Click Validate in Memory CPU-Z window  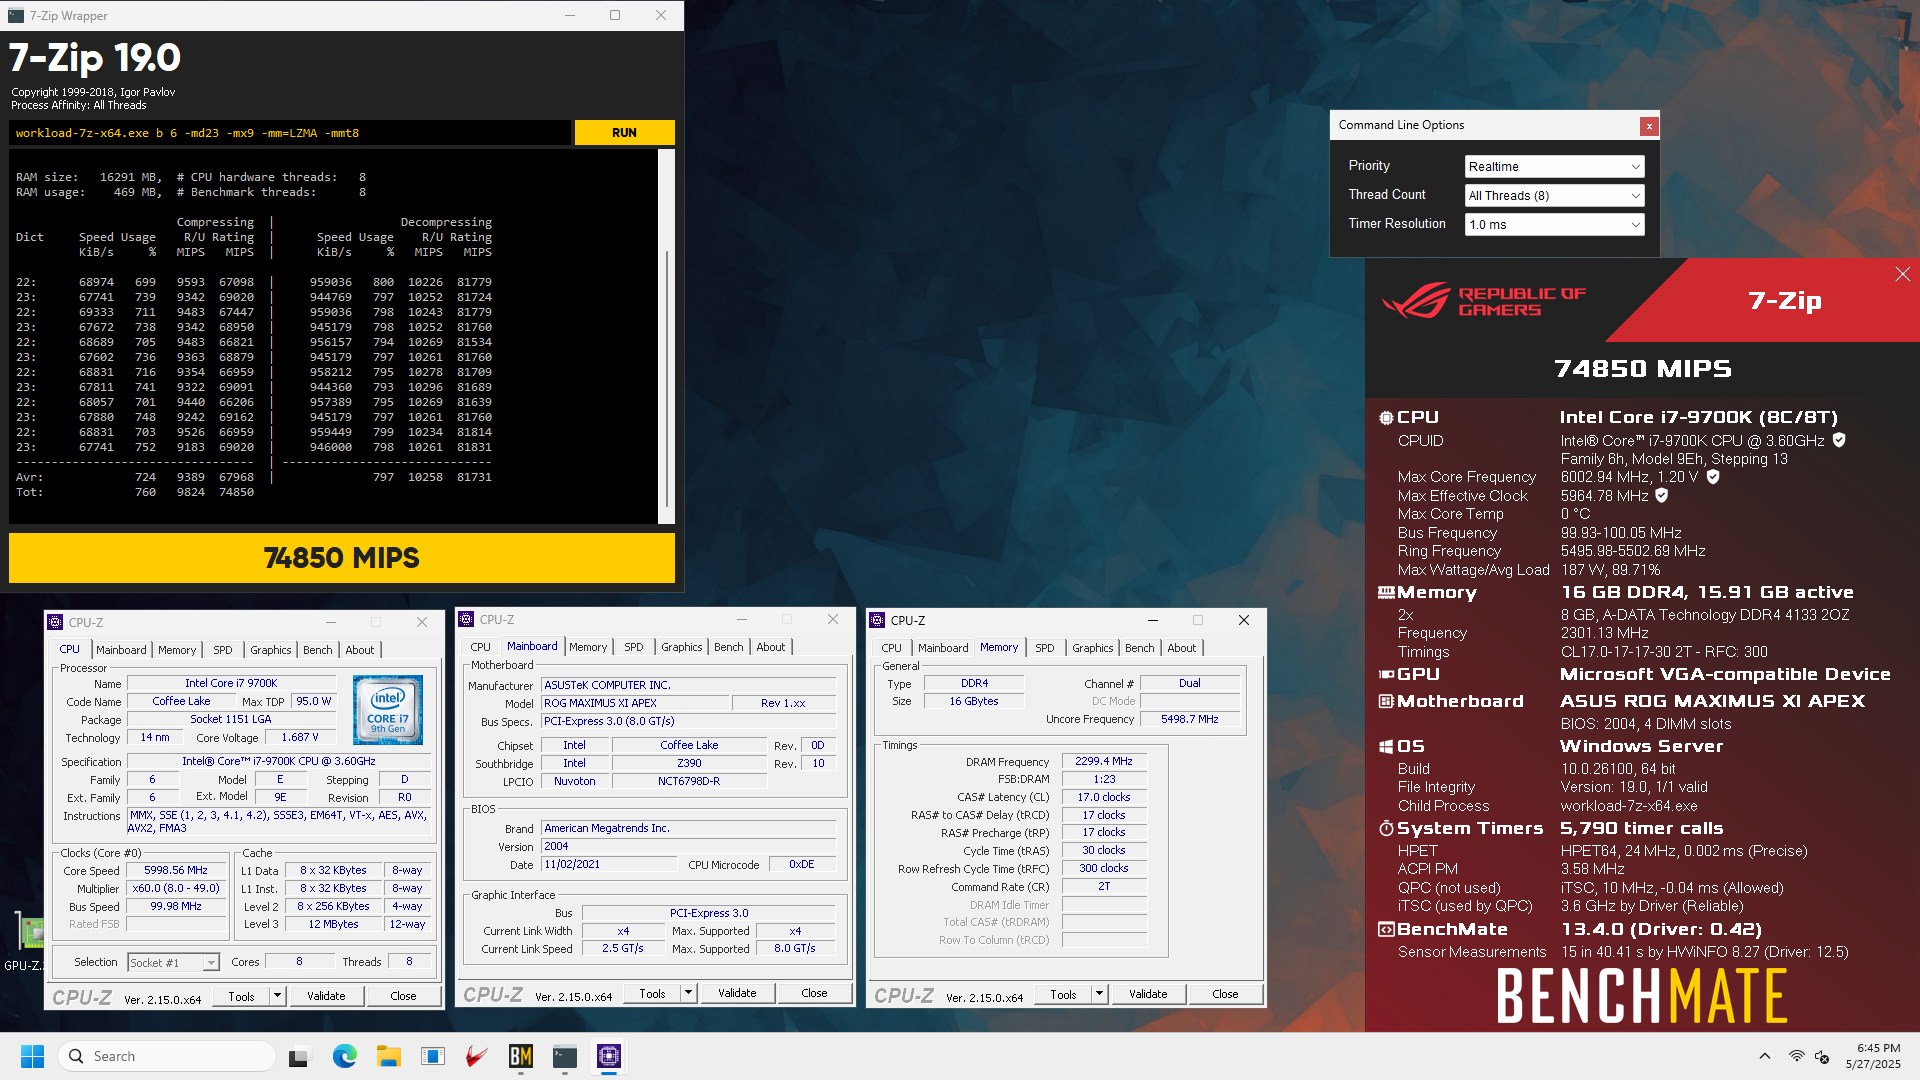click(1148, 994)
